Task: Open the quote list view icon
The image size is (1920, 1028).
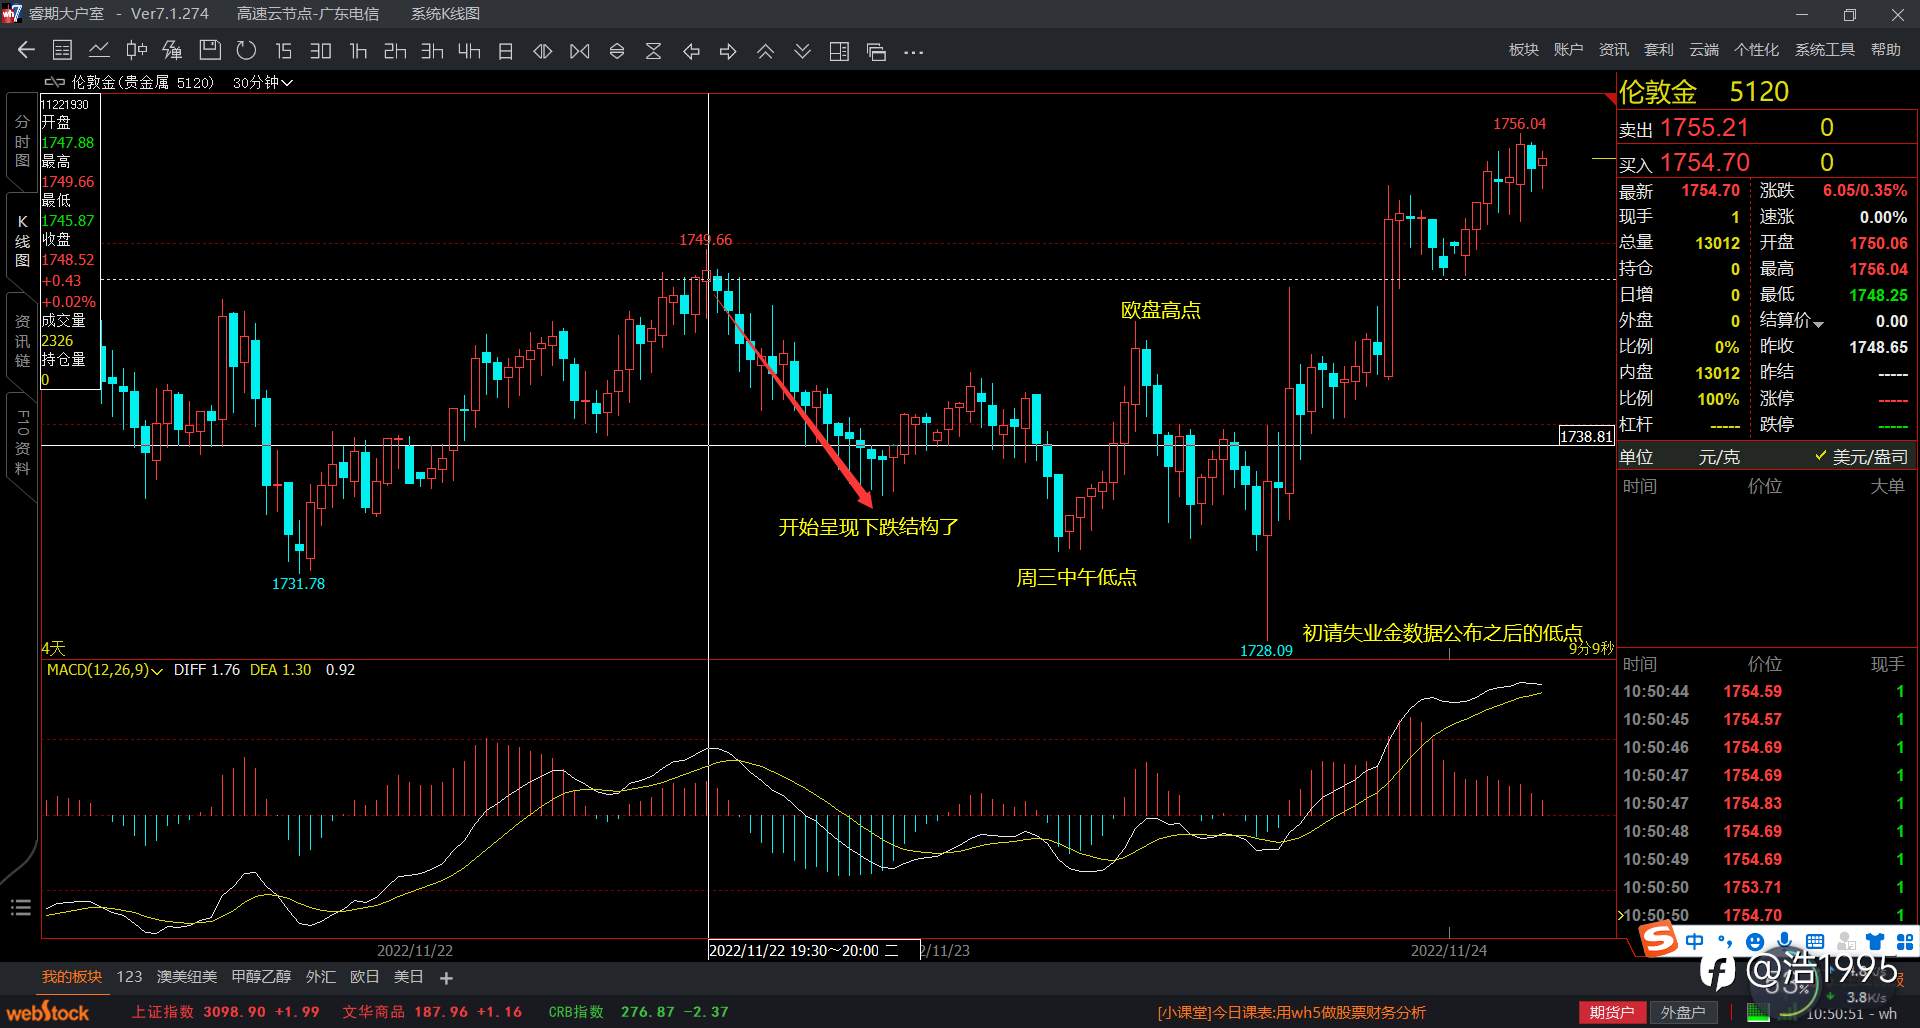Action: click(x=62, y=50)
